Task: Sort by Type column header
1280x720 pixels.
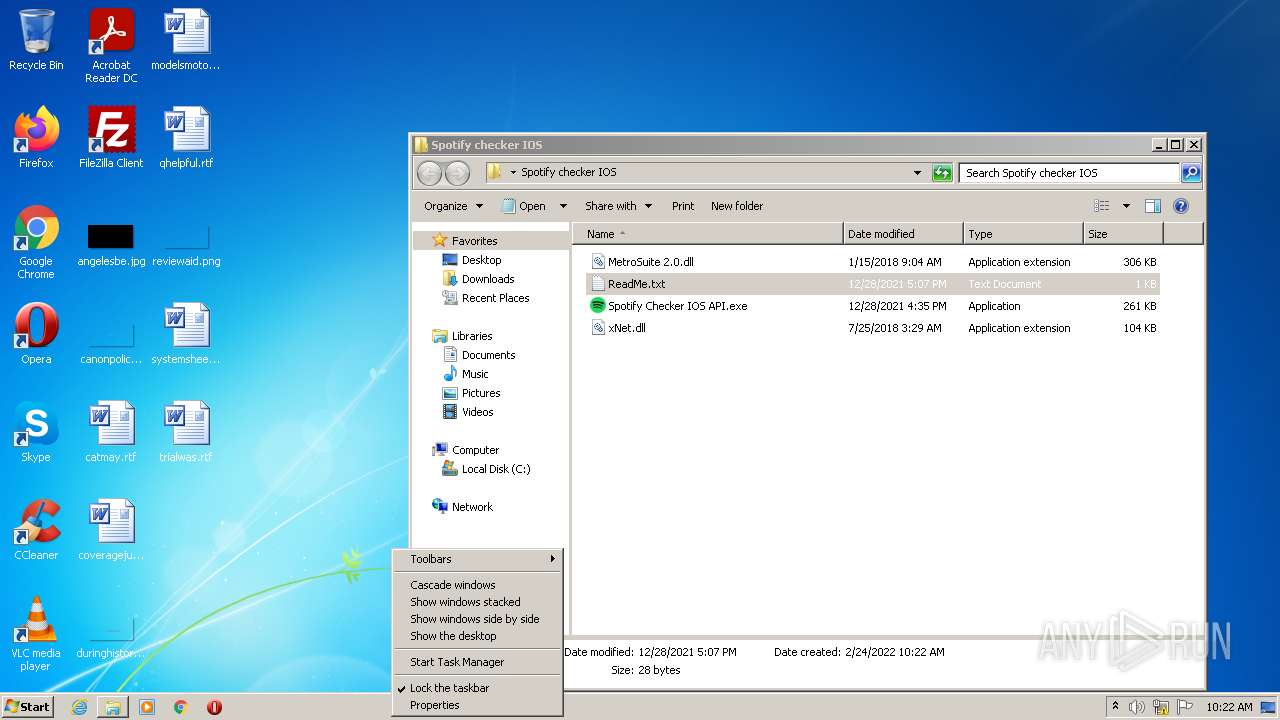Action: [1023, 234]
